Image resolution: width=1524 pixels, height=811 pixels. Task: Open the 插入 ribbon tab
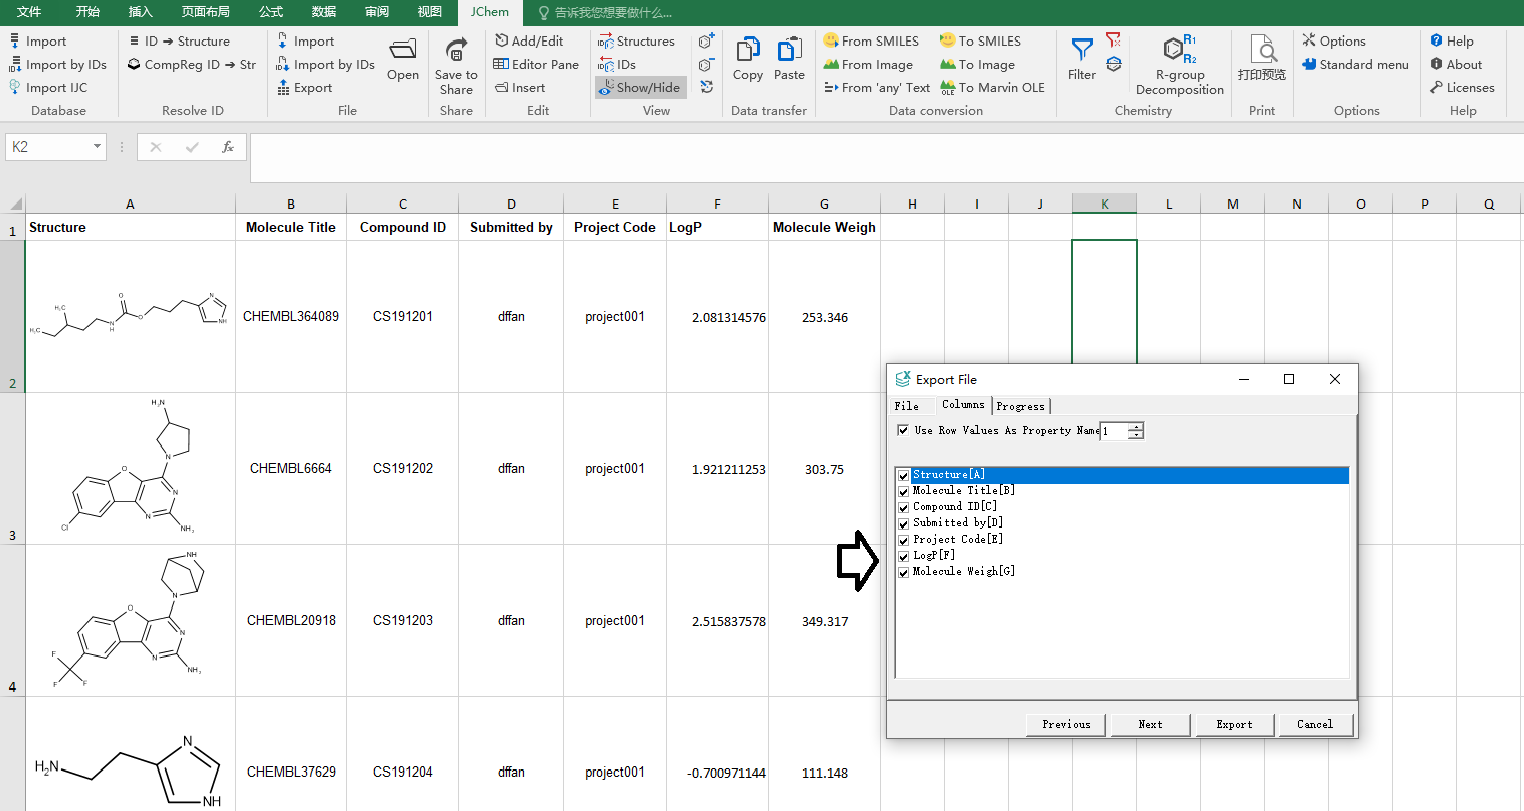click(x=141, y=12)
